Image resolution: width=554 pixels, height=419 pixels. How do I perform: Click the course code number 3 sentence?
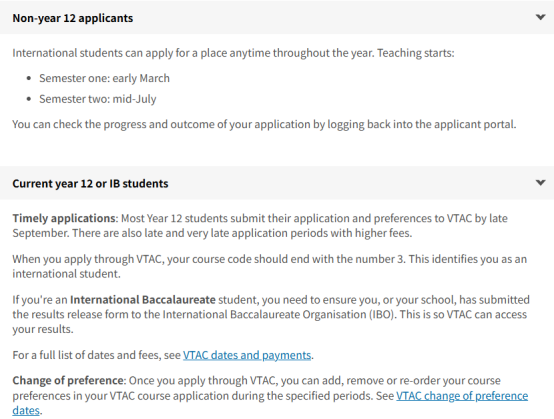[270, 266]
